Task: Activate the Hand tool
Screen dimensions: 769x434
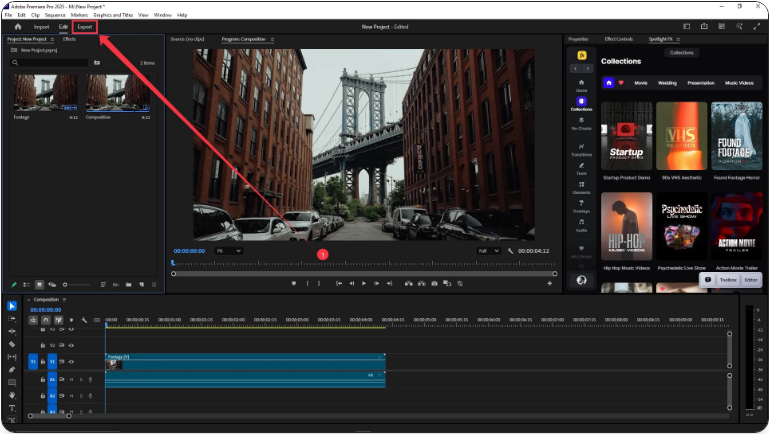Action: tap(12, 395)
